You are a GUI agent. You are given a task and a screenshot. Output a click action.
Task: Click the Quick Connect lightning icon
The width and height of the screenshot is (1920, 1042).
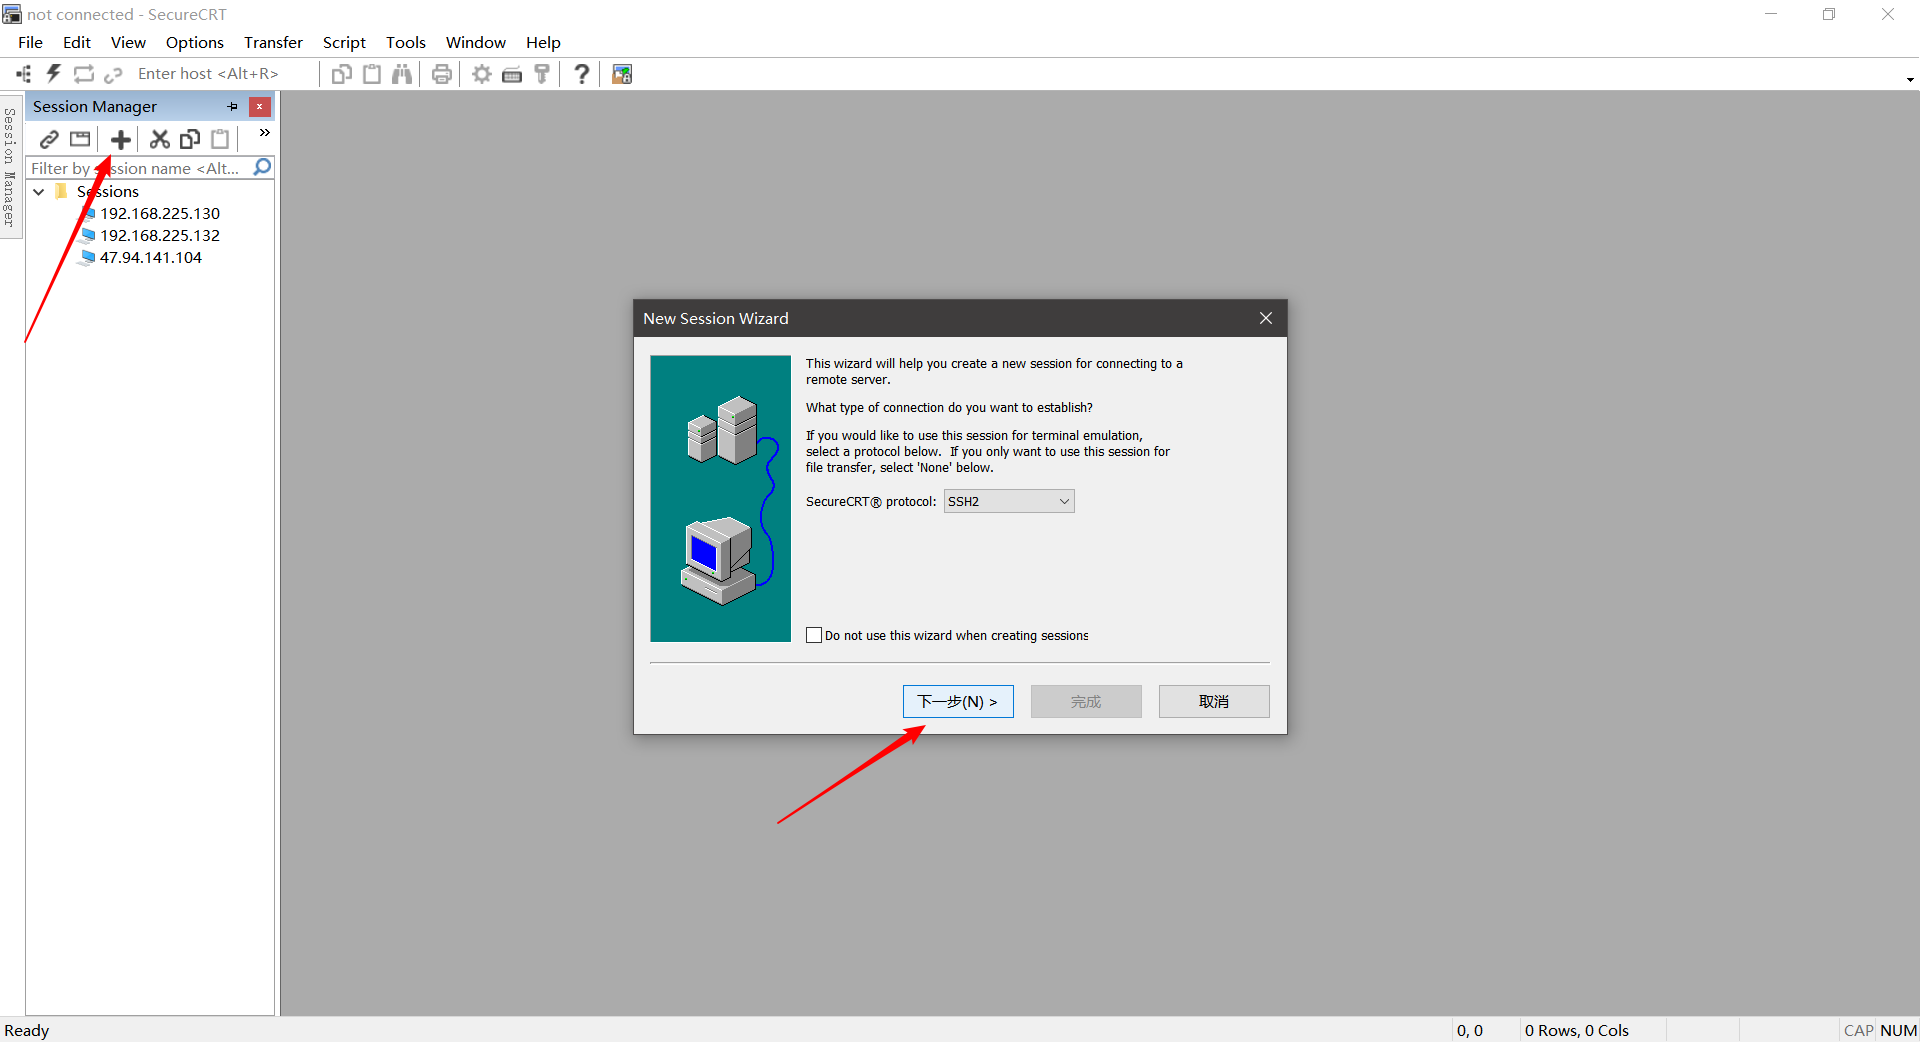coord(54,74)
